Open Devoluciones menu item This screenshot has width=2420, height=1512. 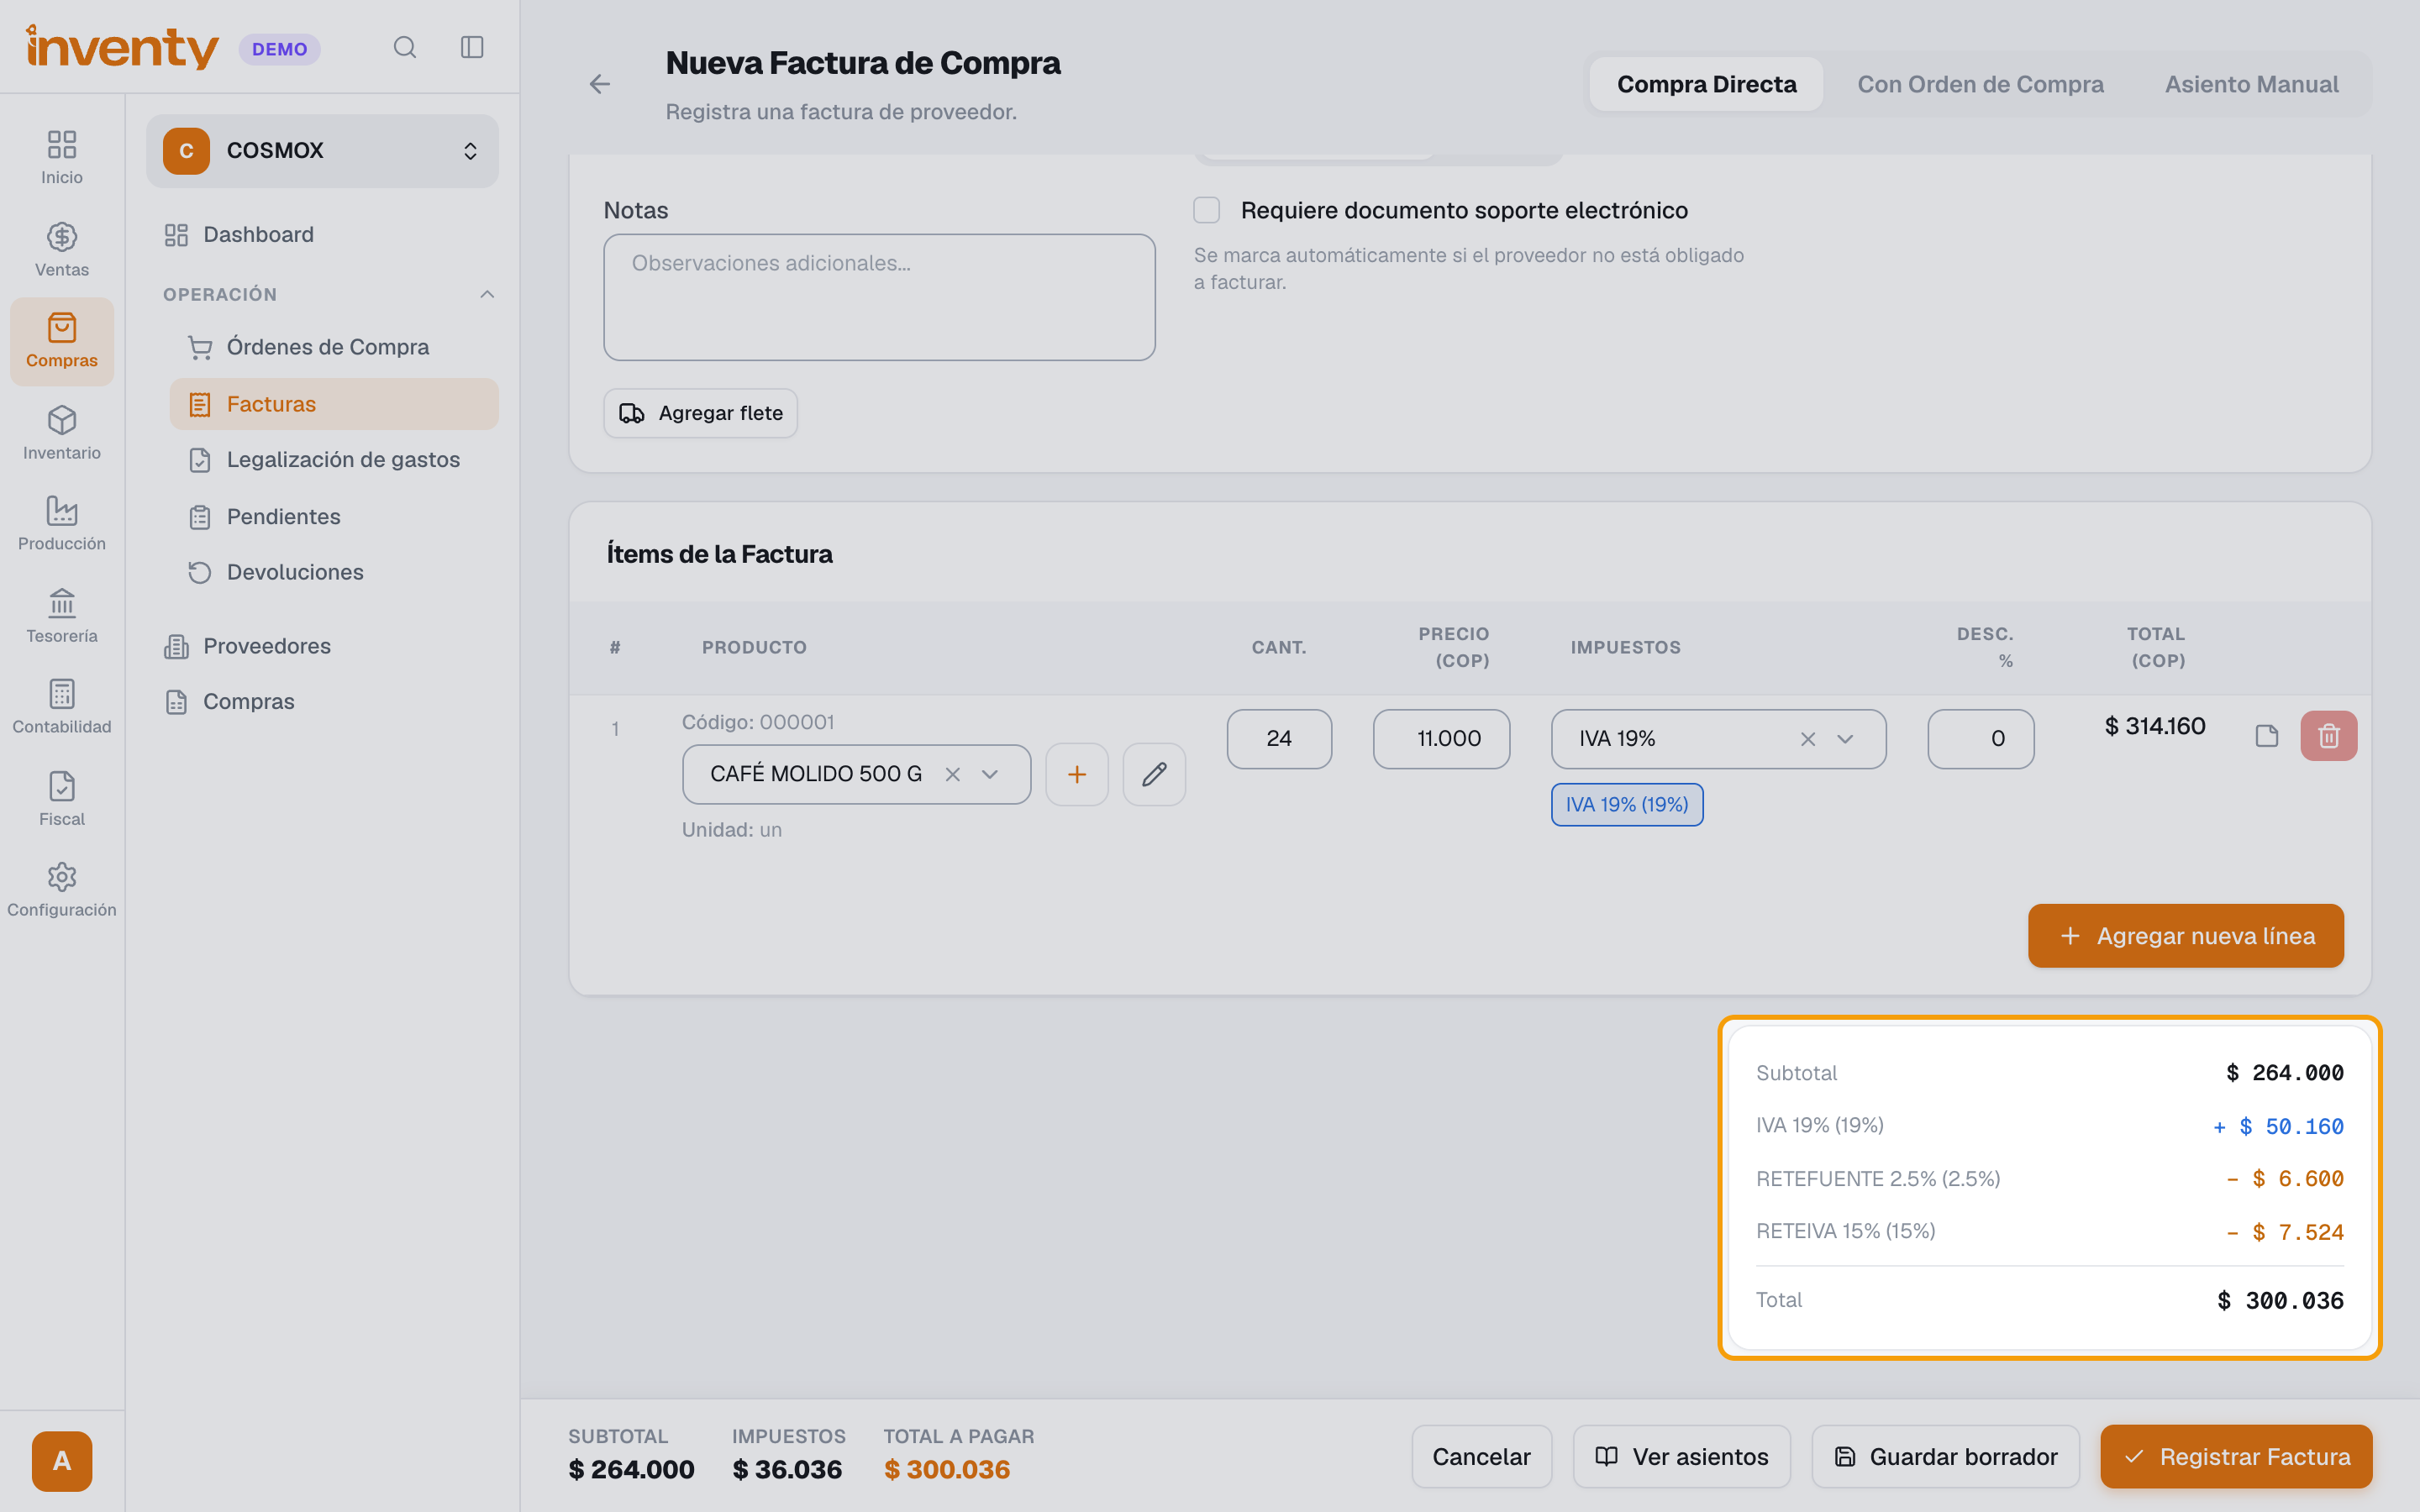pos(334,572)
